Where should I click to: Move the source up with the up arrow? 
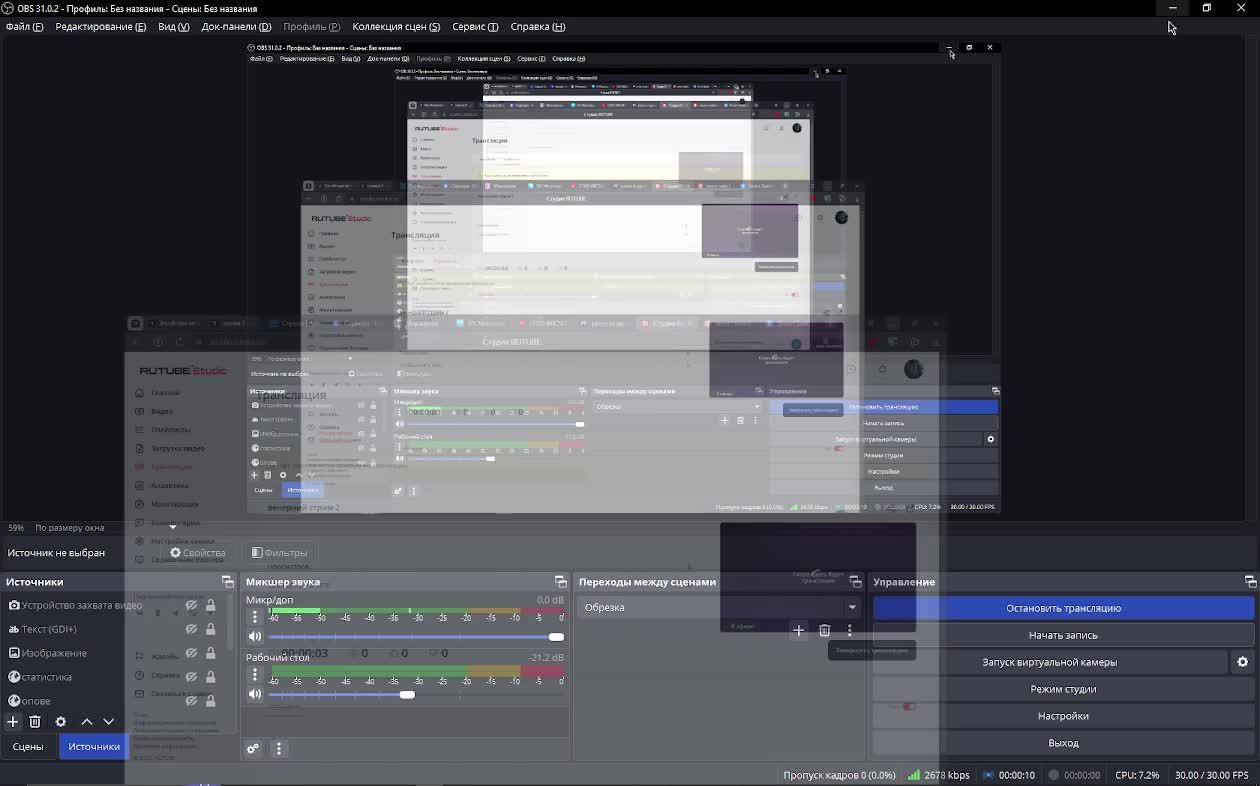click(x=87, y=721)
